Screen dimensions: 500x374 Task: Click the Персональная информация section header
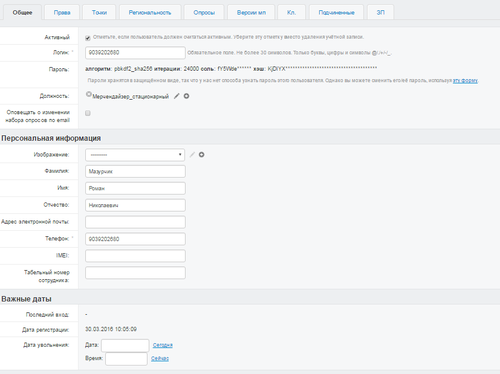point(51,138)
